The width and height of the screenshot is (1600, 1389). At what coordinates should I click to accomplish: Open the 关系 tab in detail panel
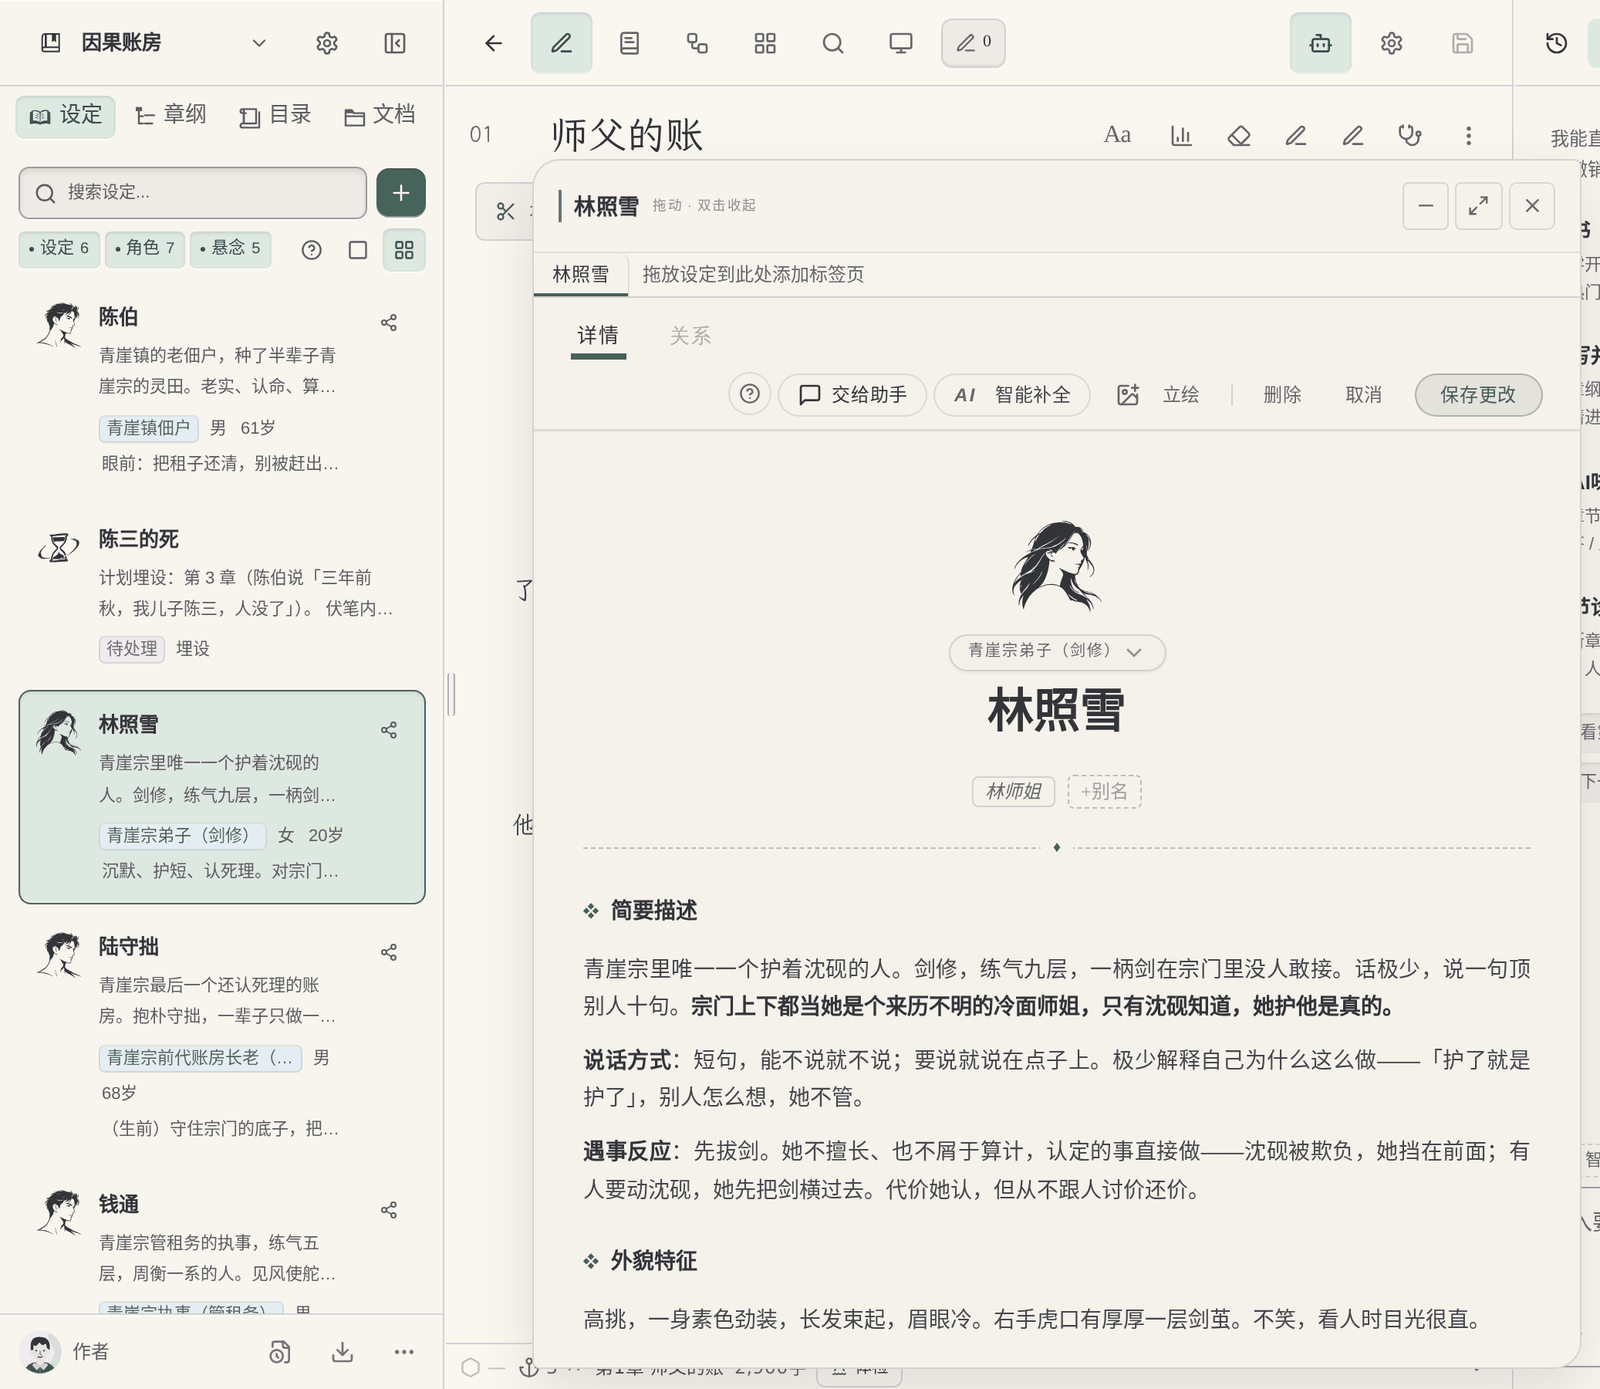(690, 335)
